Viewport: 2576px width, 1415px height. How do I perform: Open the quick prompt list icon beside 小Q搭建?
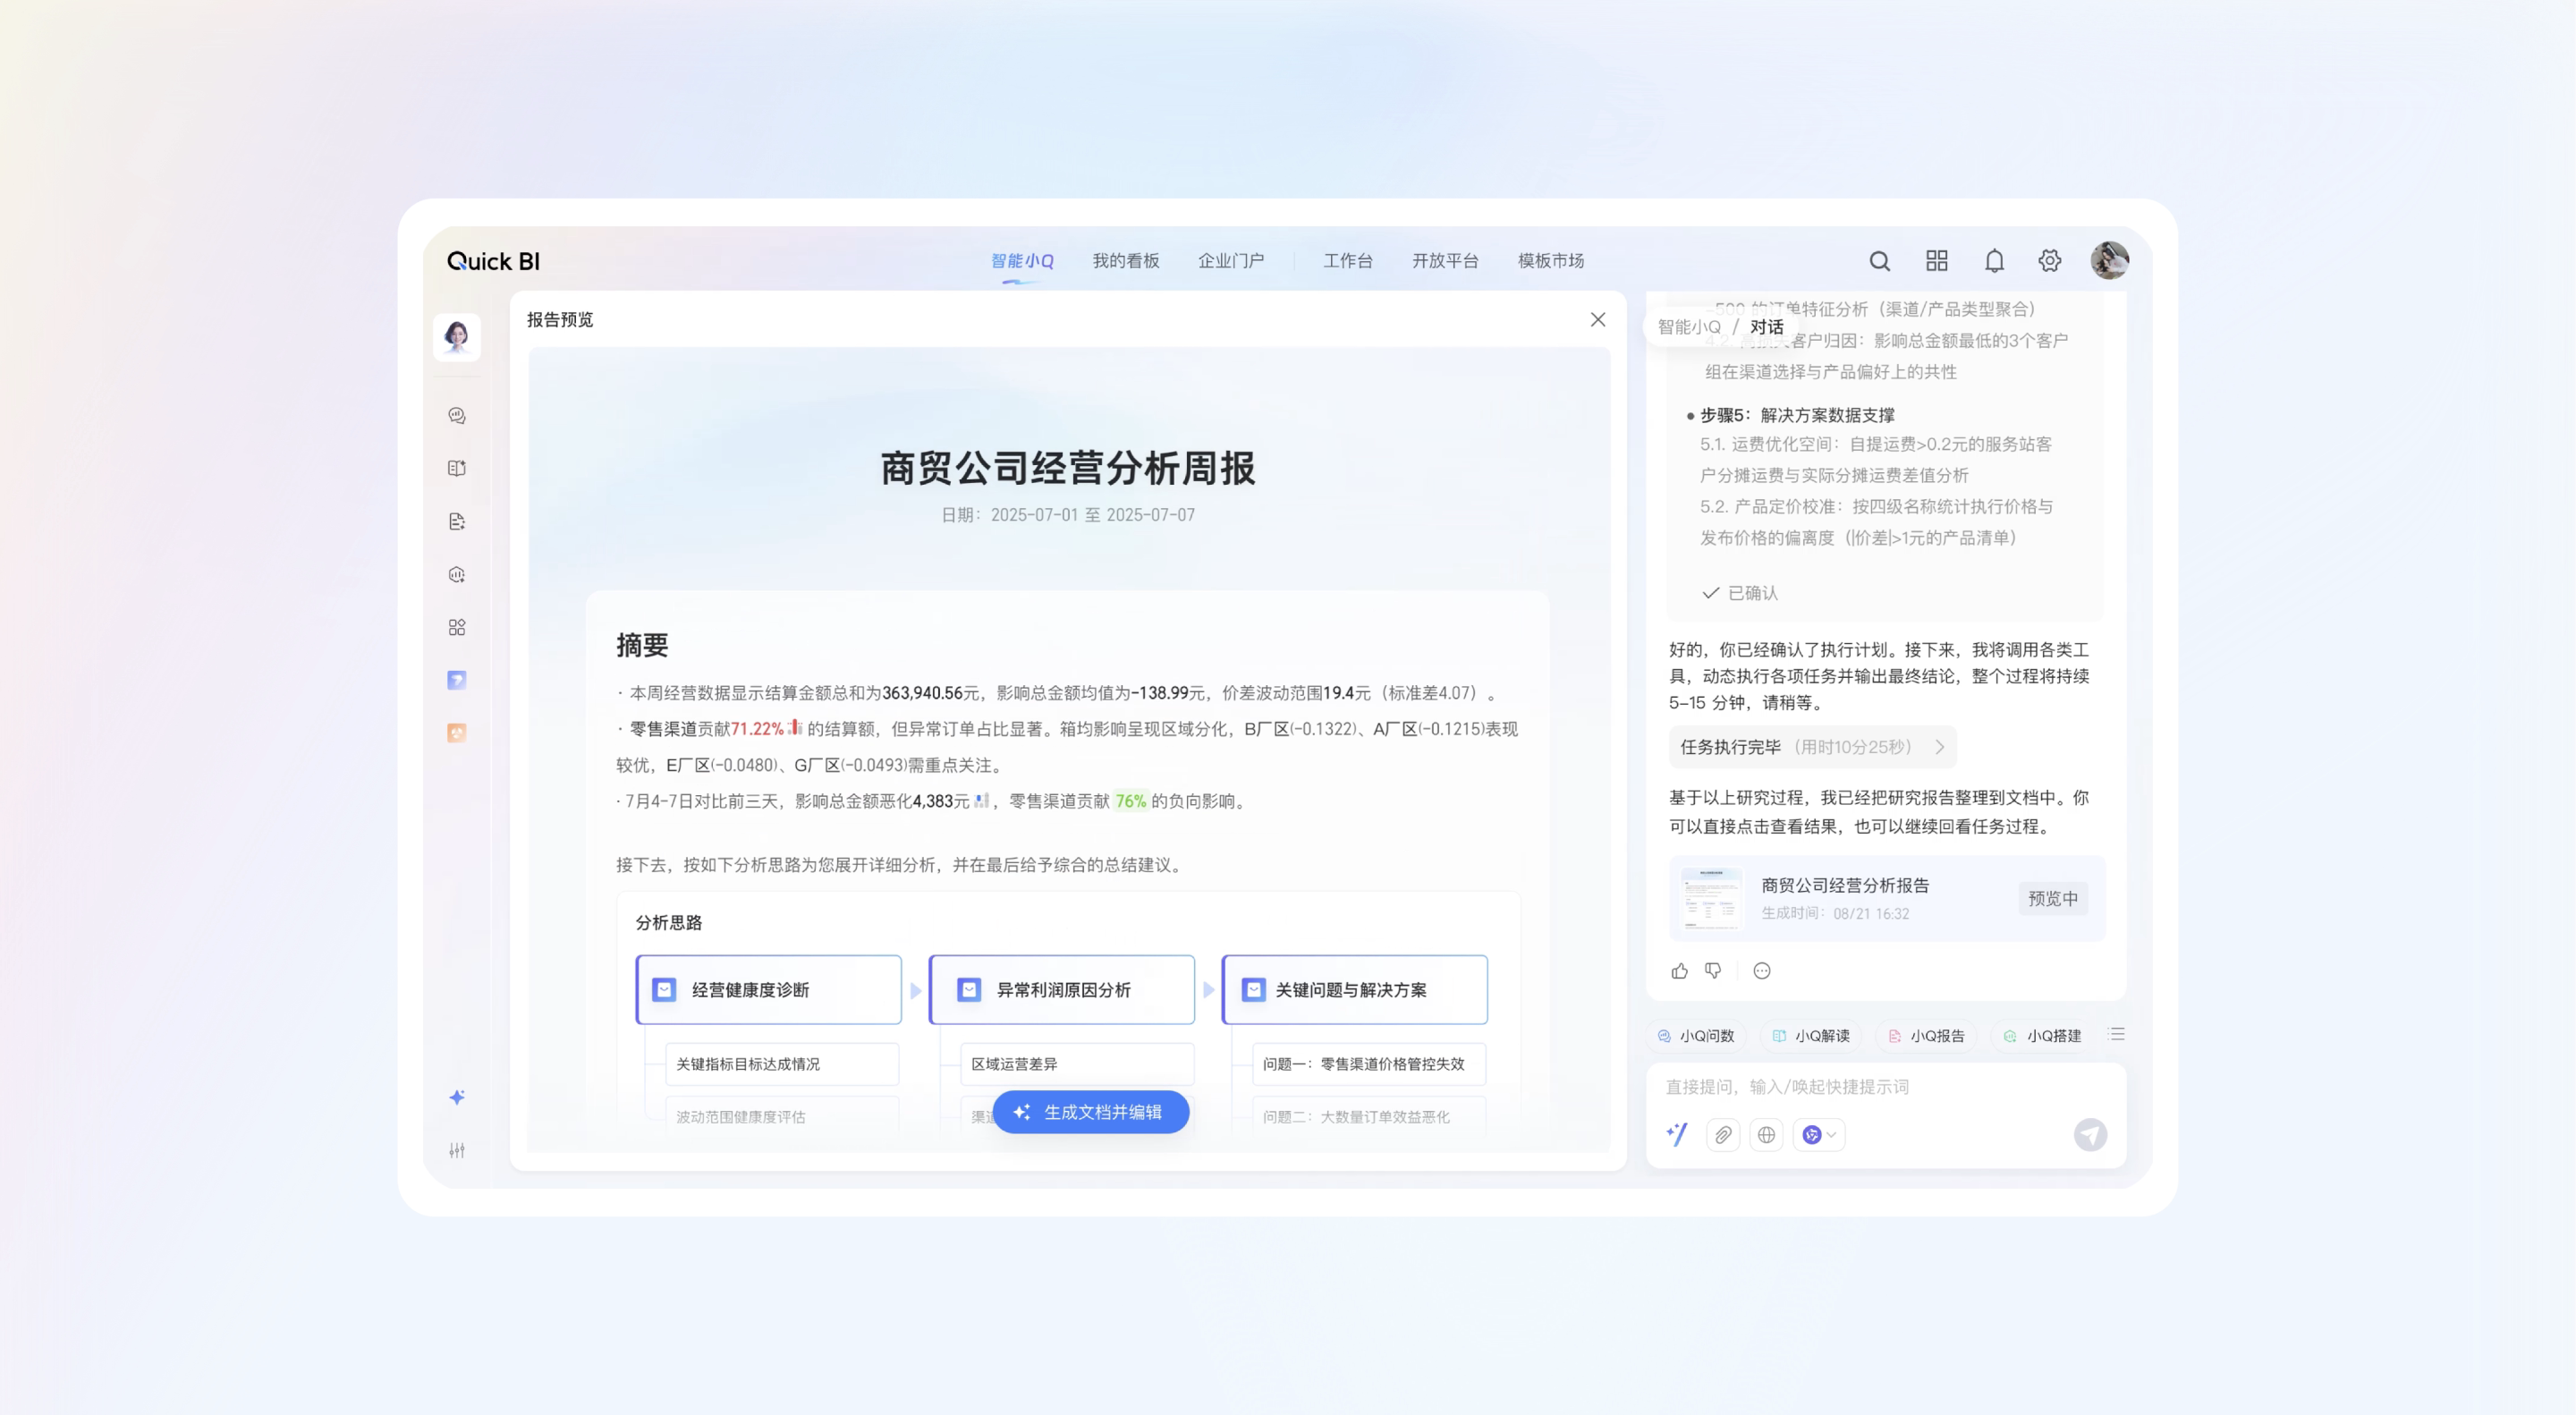pyautogui.click(x=2116, y=1035)
